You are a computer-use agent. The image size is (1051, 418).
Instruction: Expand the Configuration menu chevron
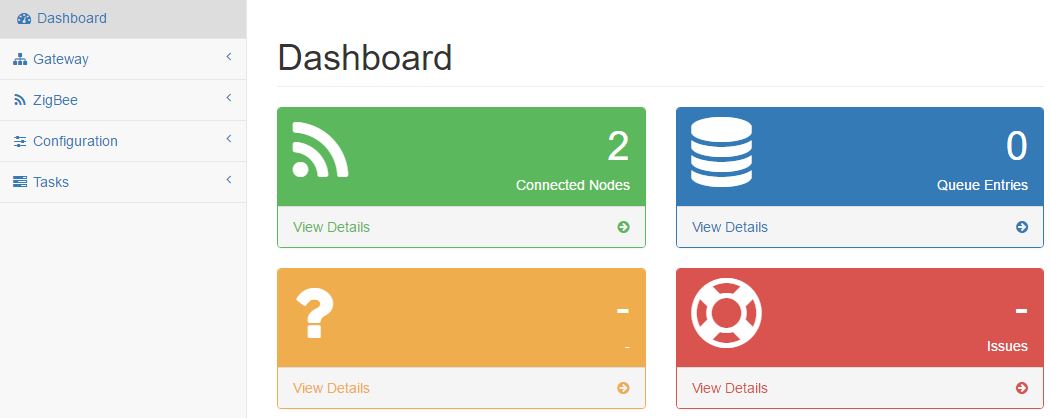229,139
